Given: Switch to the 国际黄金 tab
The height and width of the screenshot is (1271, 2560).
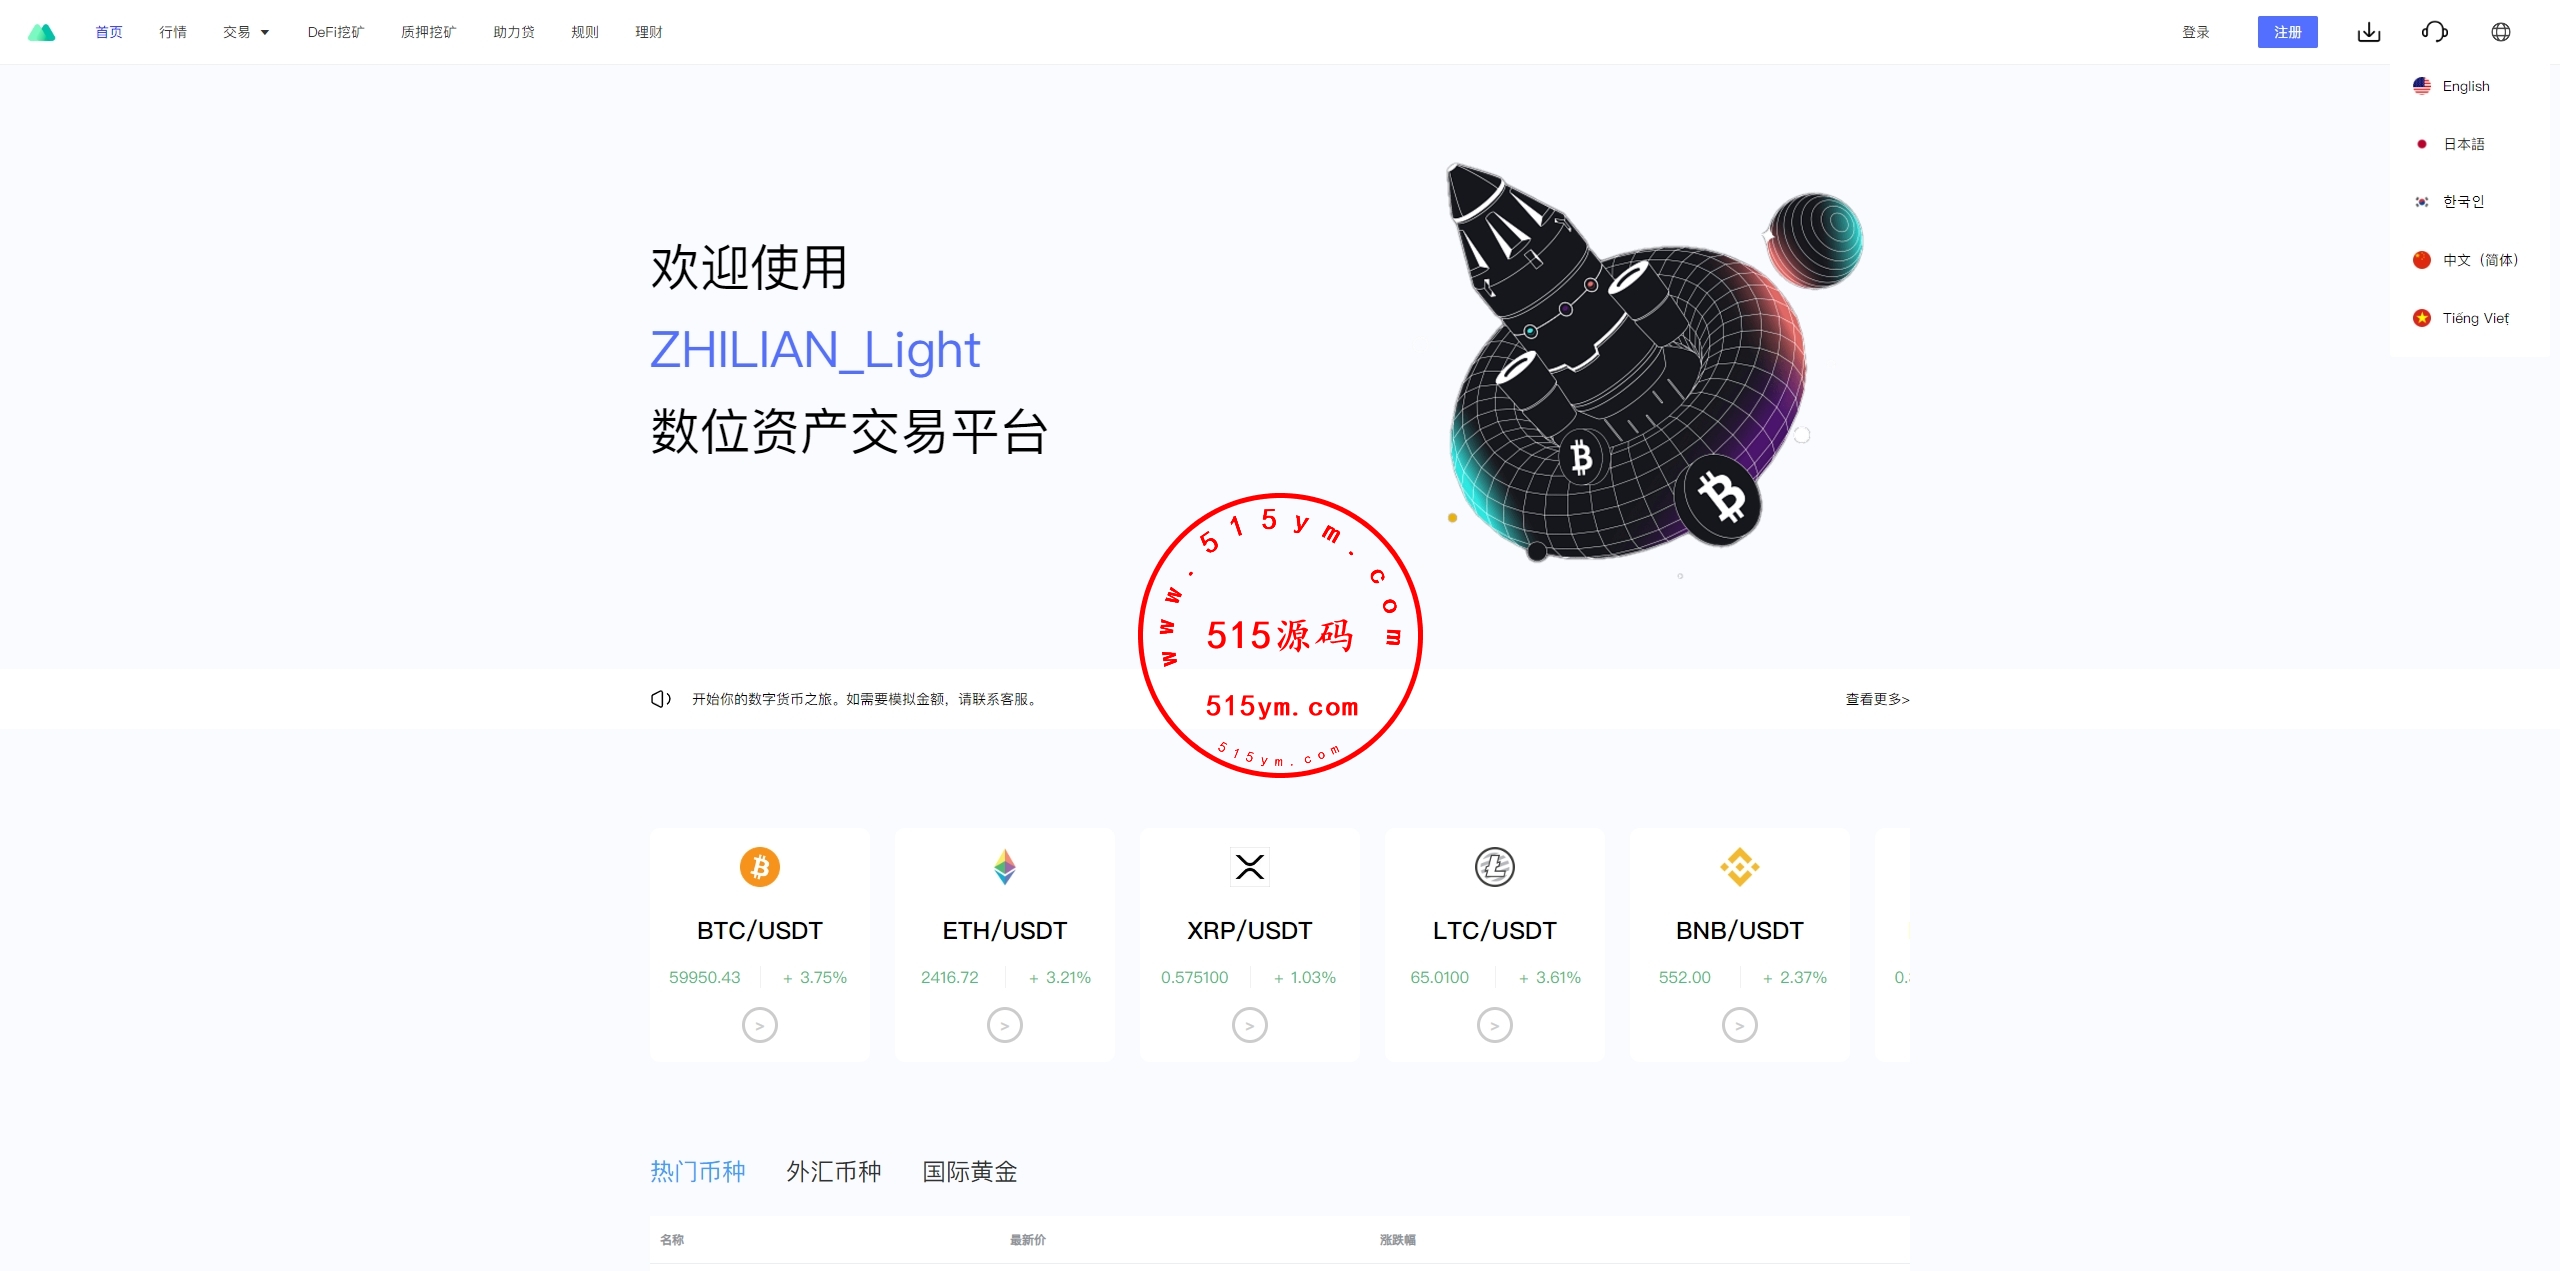Looking at the screenshot, I should tap(970, 1171).
